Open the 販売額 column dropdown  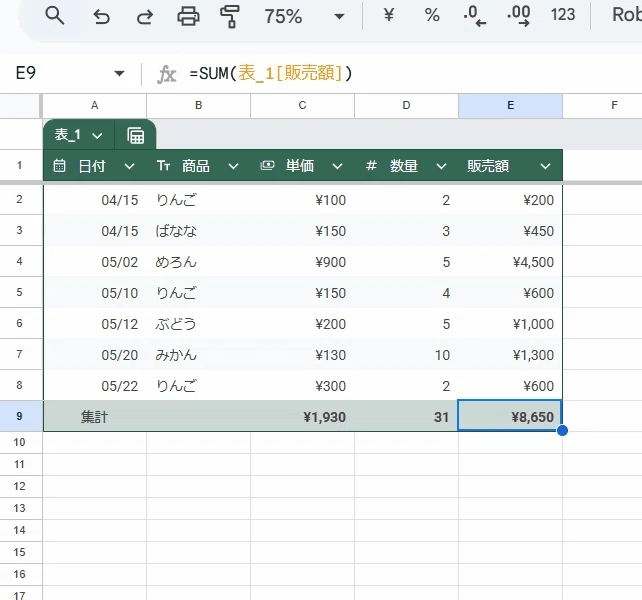point(545,166)
